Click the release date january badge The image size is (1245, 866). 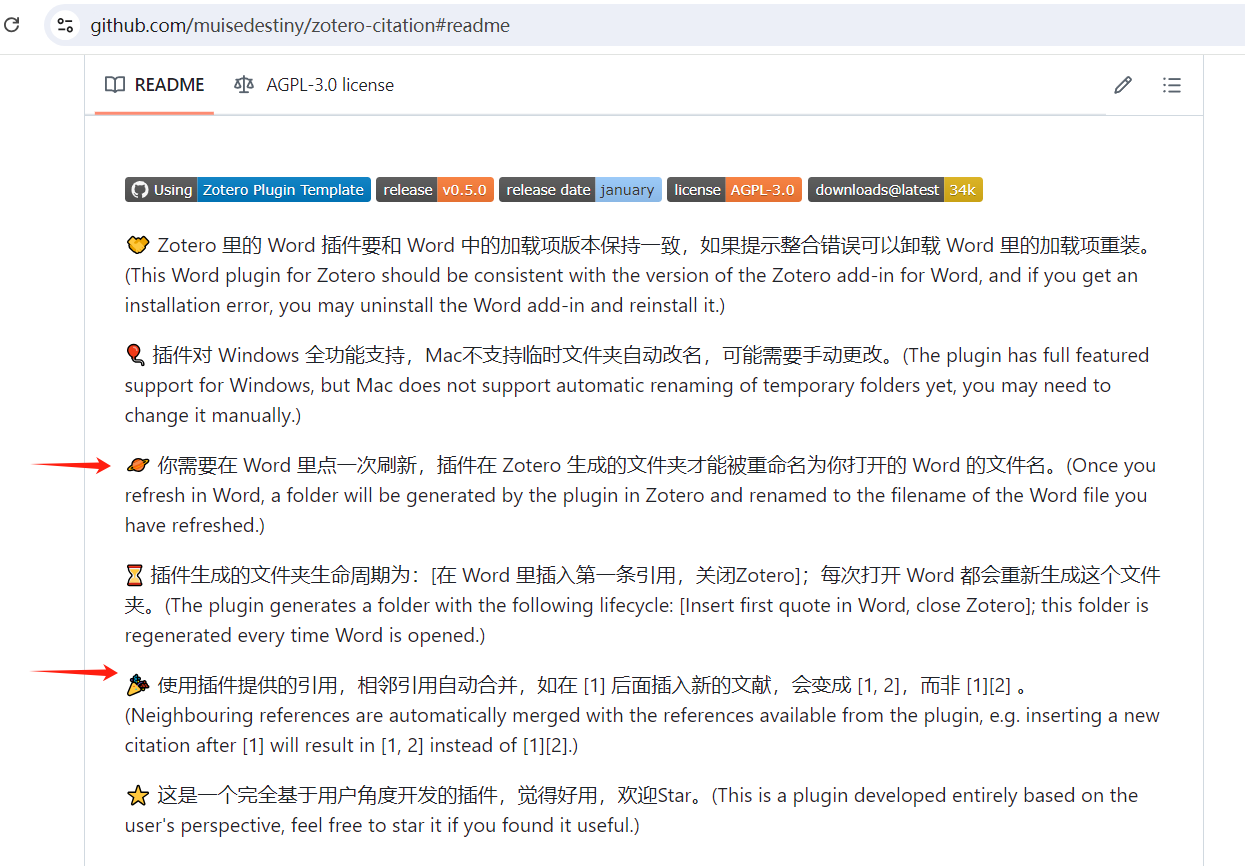[580, 190]
